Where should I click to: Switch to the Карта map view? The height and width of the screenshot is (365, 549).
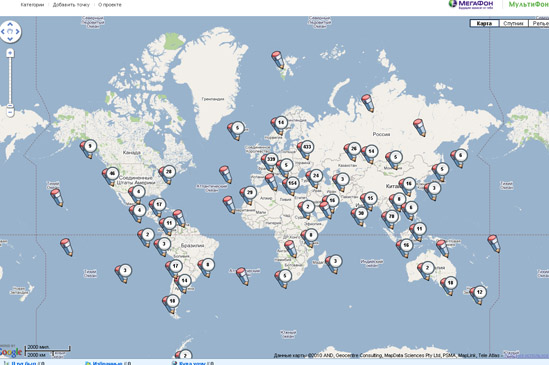tap(484, 23)
